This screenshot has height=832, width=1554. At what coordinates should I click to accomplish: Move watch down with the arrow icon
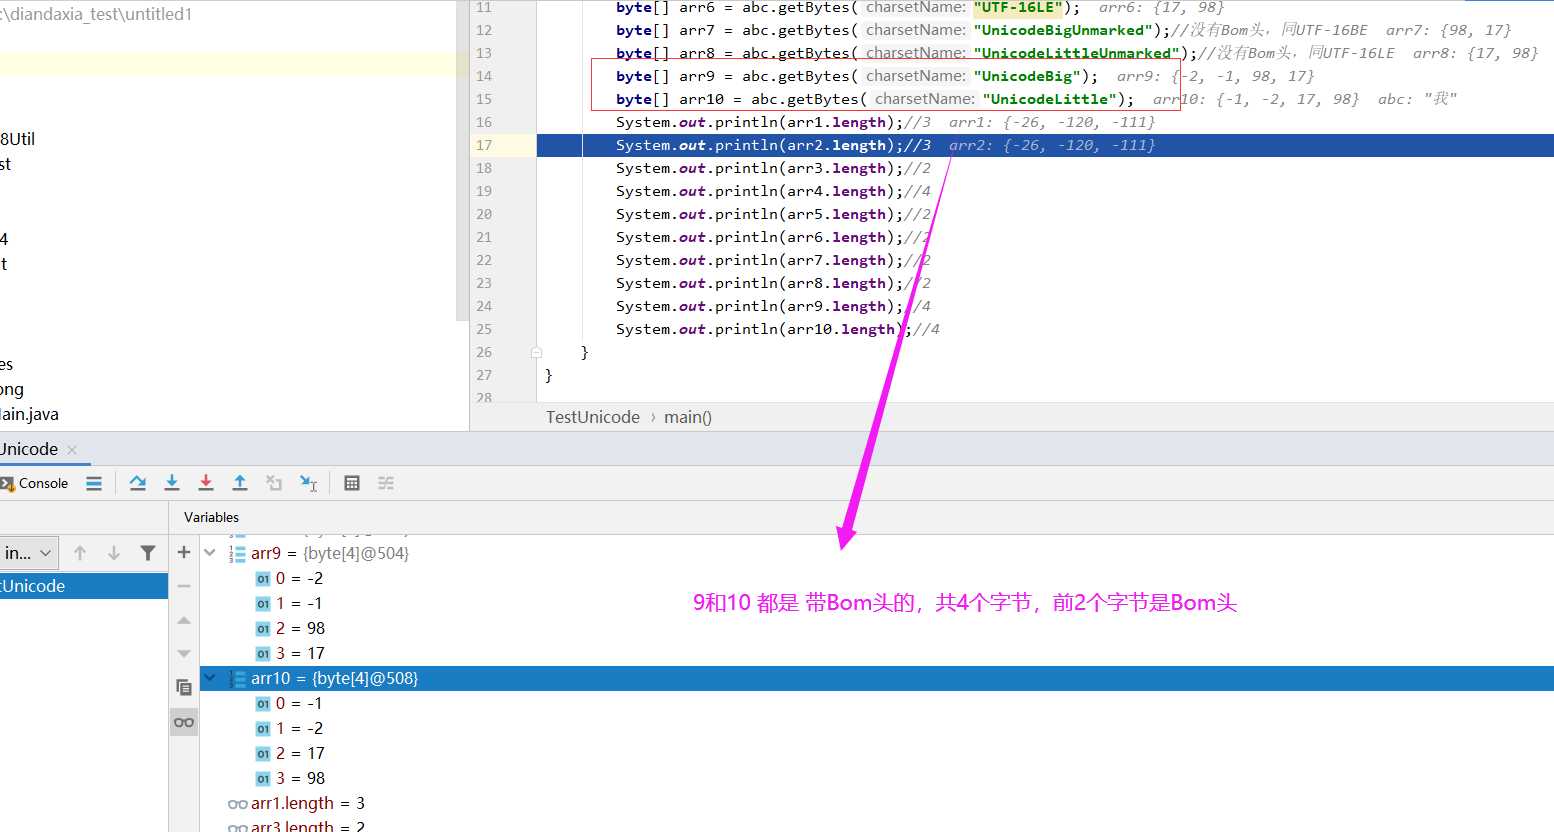pyautogui.click(x=184, y=654)
